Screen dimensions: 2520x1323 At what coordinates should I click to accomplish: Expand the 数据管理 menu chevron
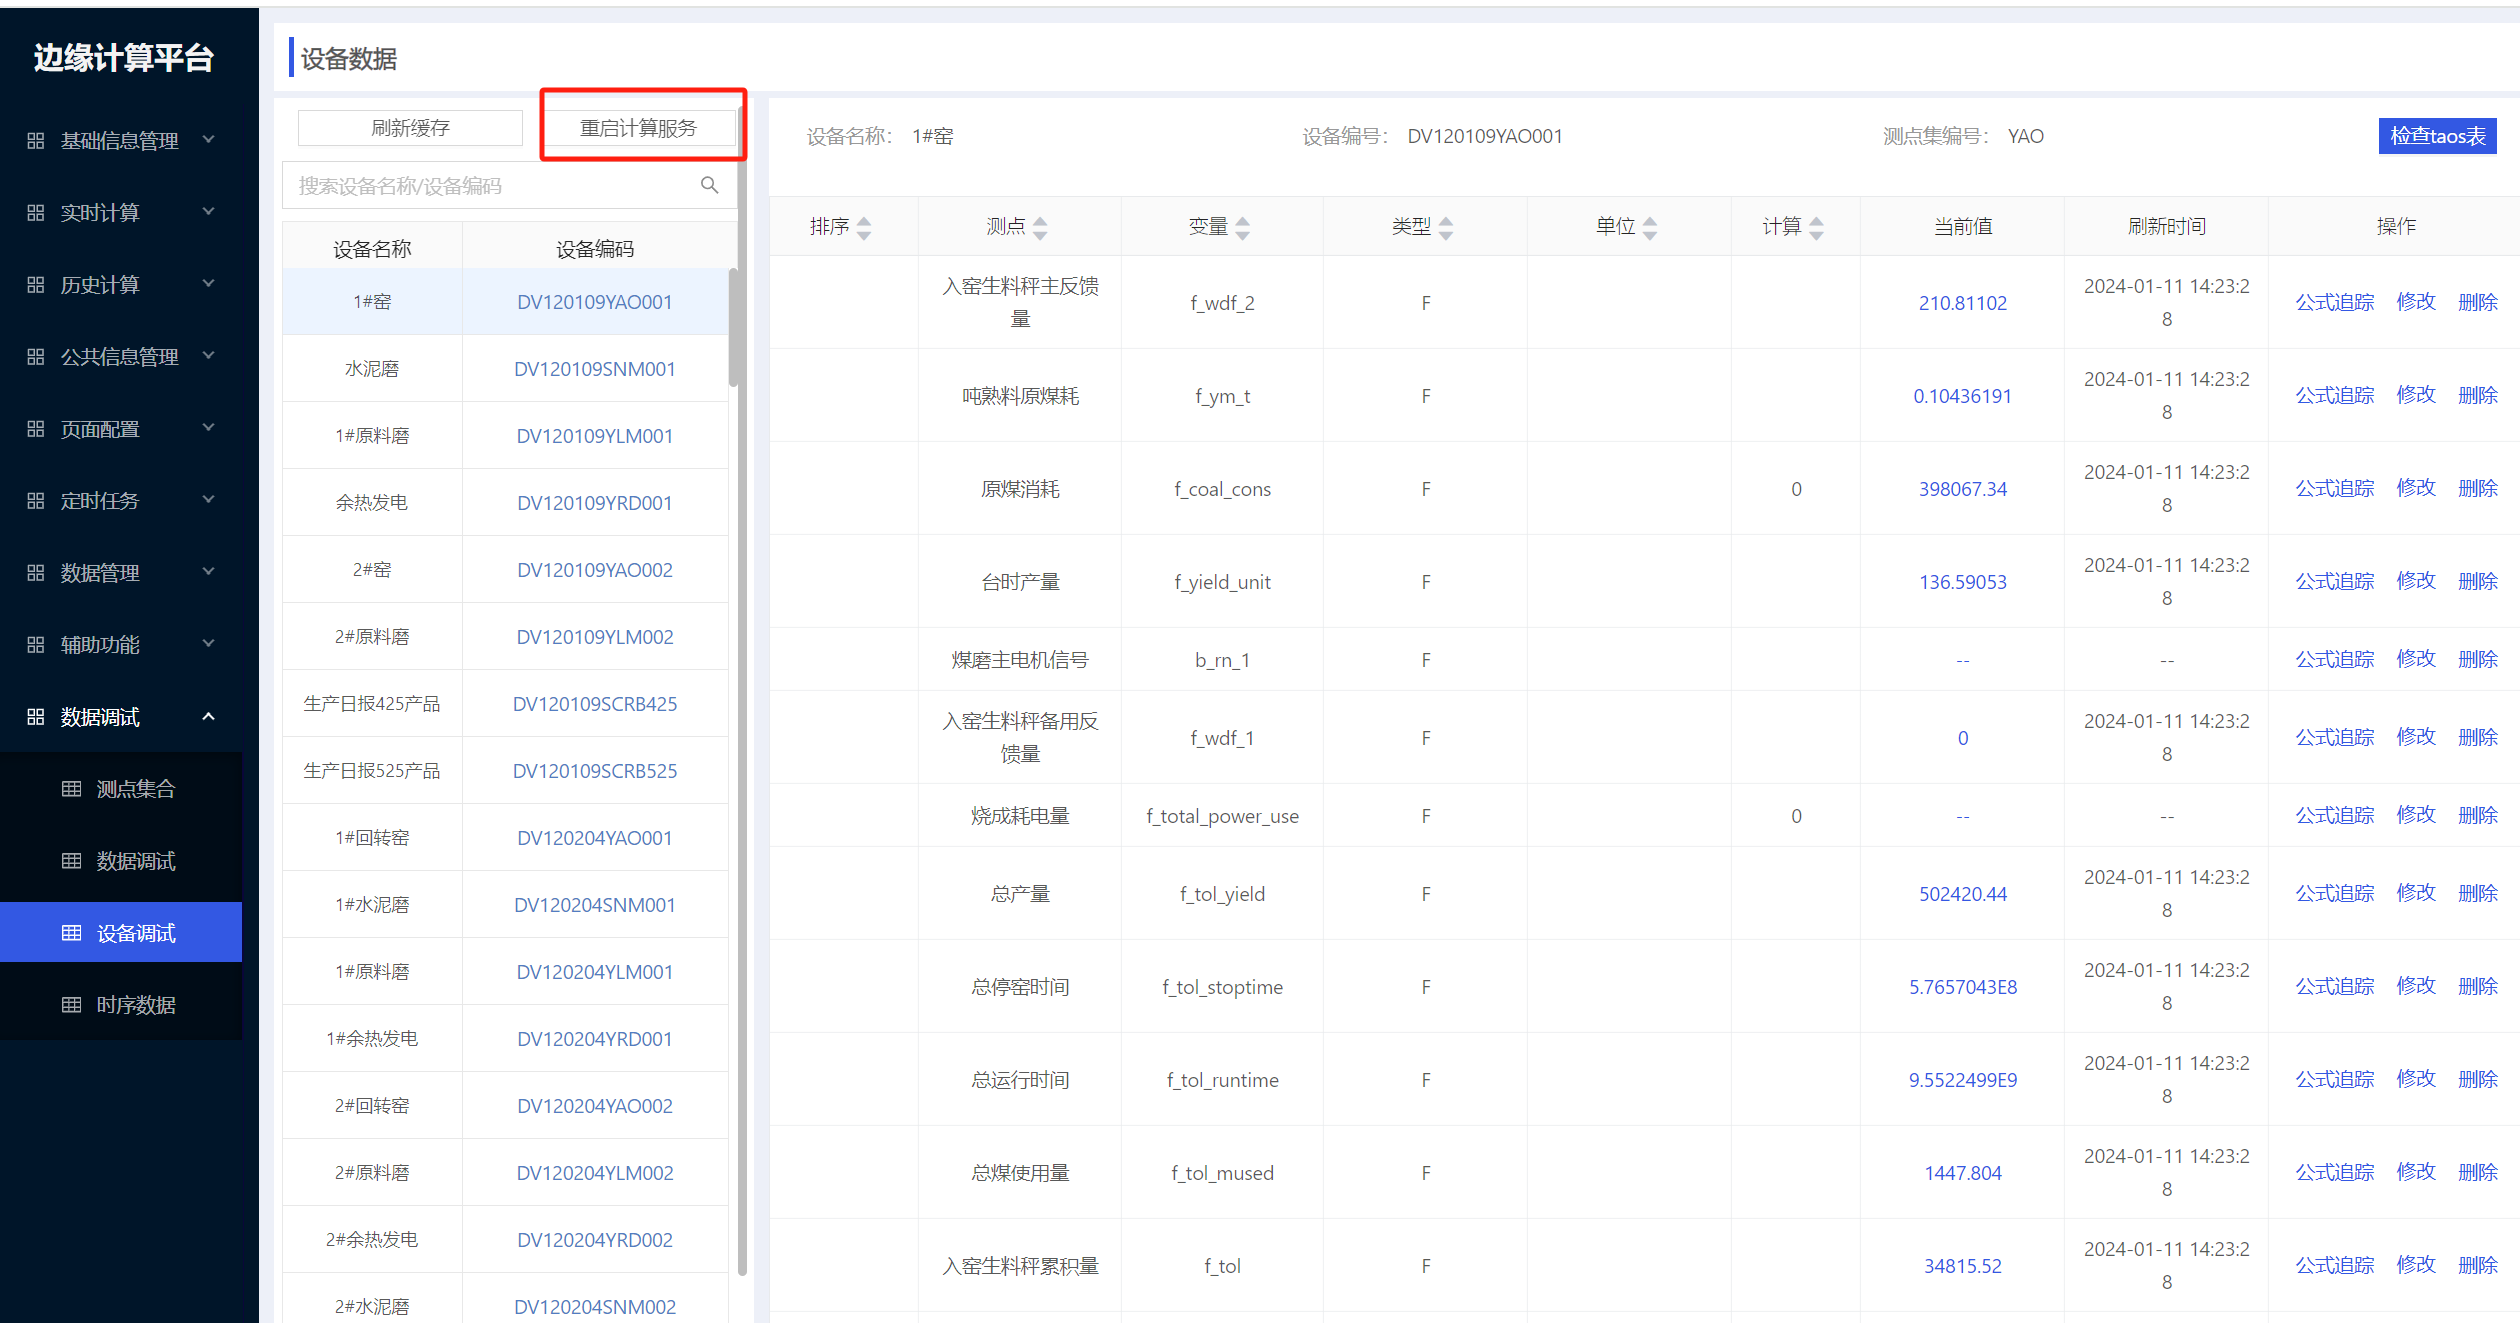point(209,571)
